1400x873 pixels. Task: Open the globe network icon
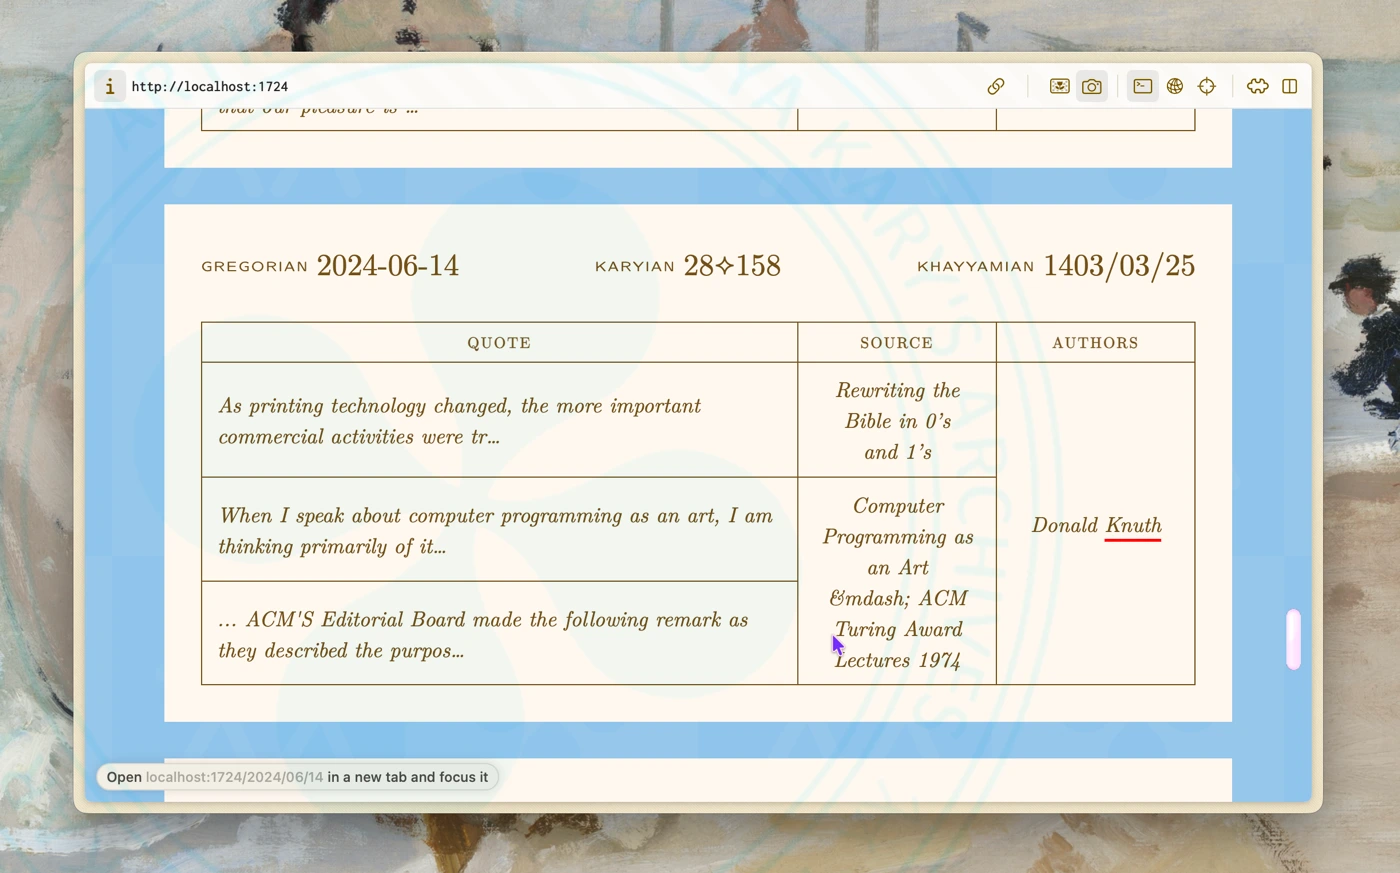(1175, 86)
